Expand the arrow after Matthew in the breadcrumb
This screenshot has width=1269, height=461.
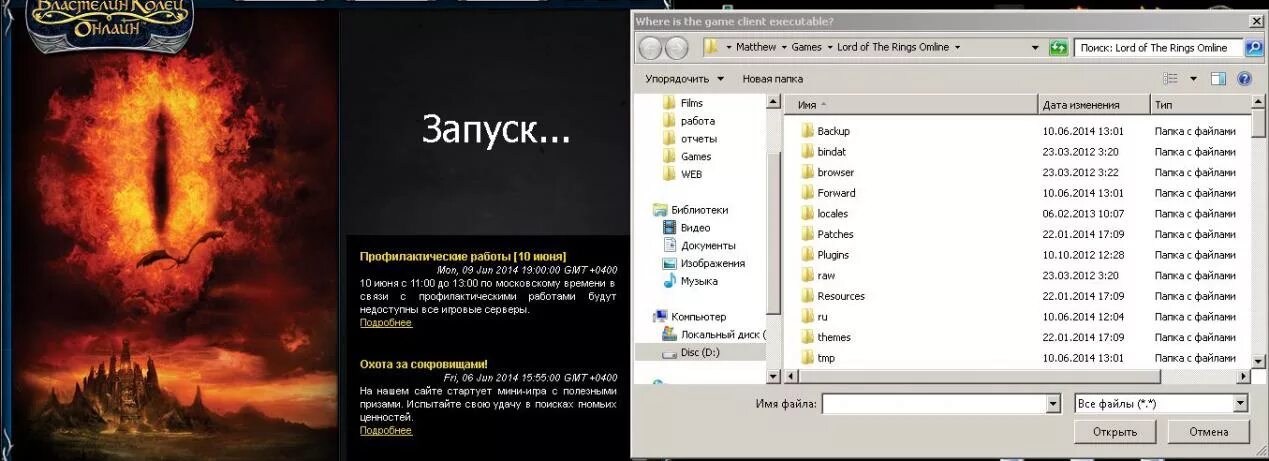(x=784, y=47)
